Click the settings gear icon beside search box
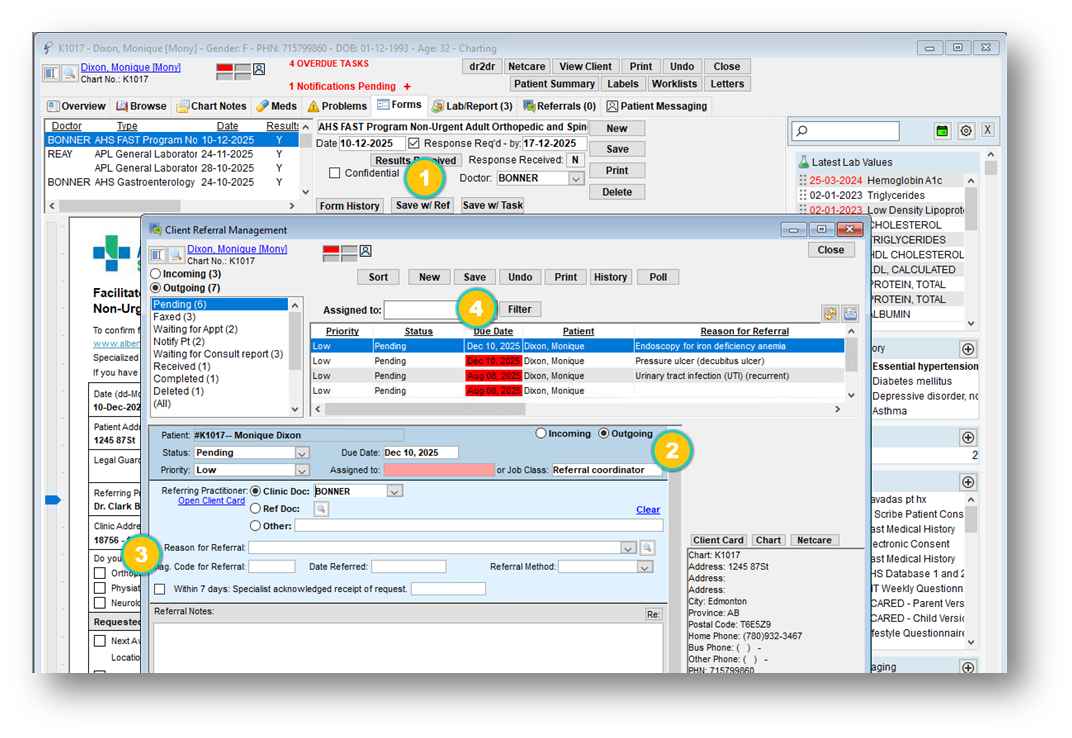The image size is (1072, 738). (966, 131)
